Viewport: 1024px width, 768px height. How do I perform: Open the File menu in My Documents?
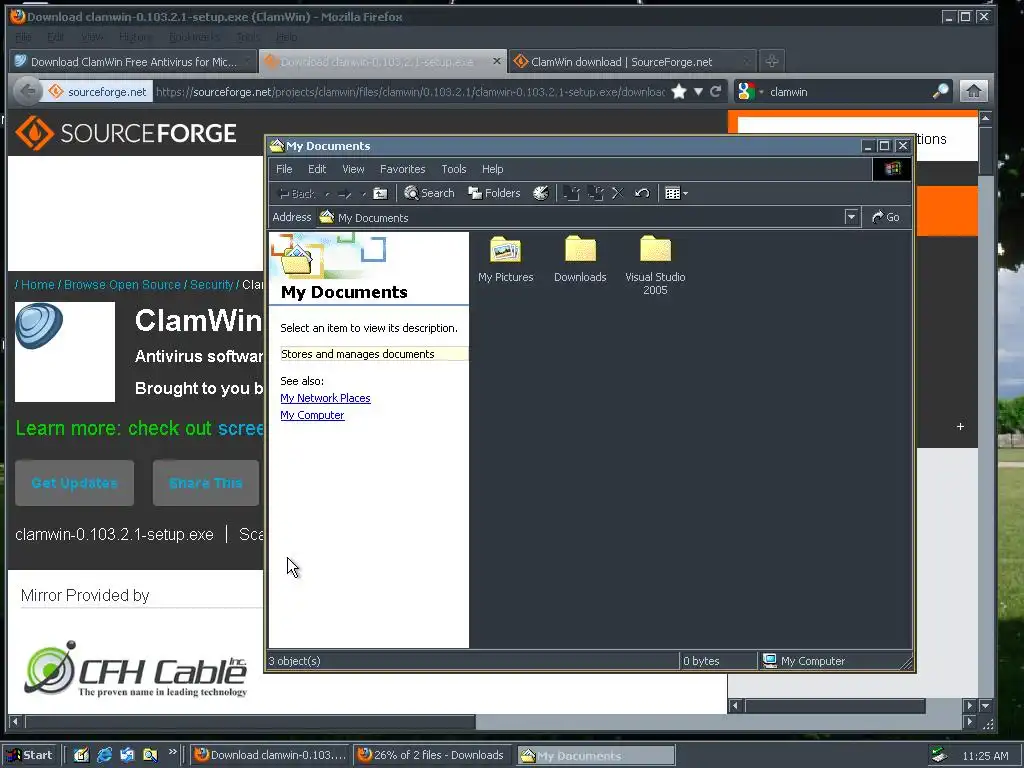tap(284, 169)
